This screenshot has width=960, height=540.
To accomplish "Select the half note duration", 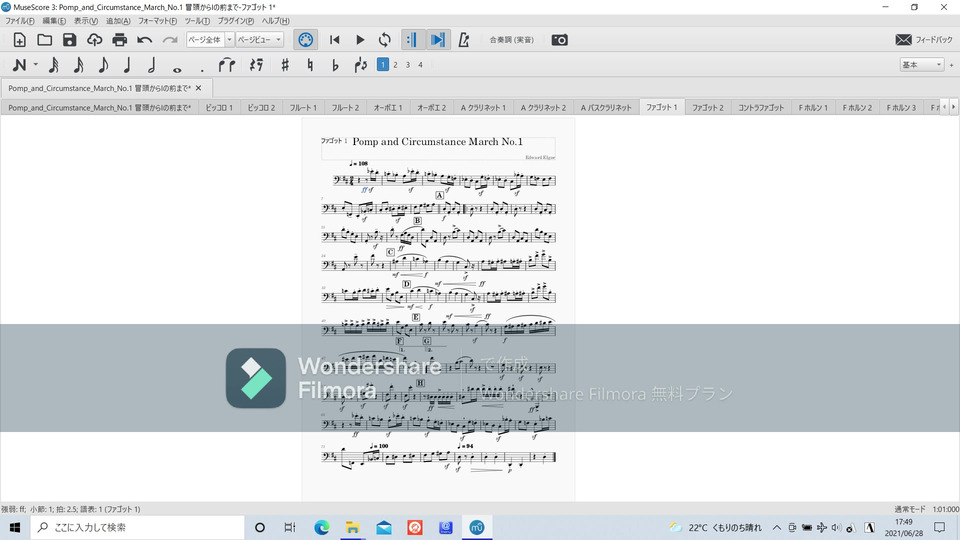I will point(152,65).
